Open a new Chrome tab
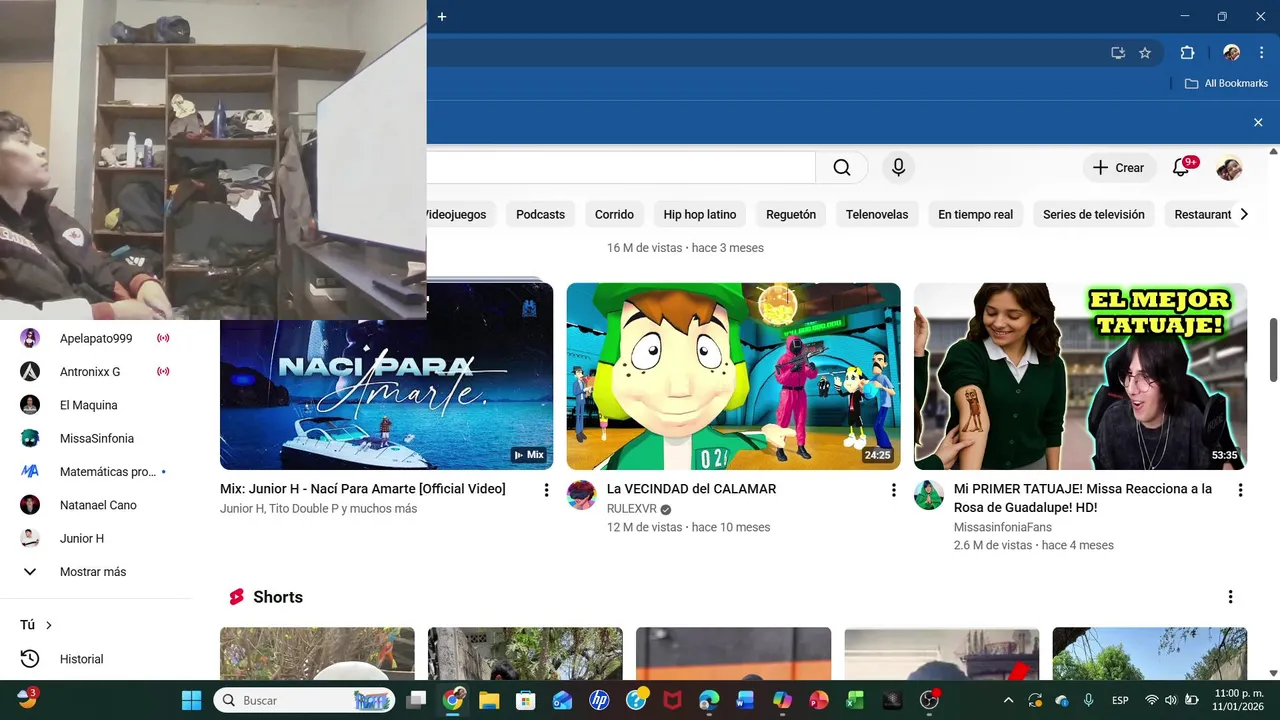This screenshot has height=720, width=1280. (x=441, y=16)
